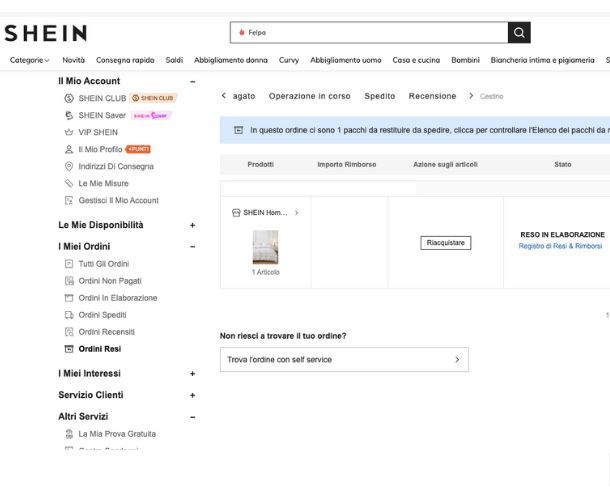Screen dimensions: 610x500
Task: Open Tutti Gli Ordini
Action: 104,264
